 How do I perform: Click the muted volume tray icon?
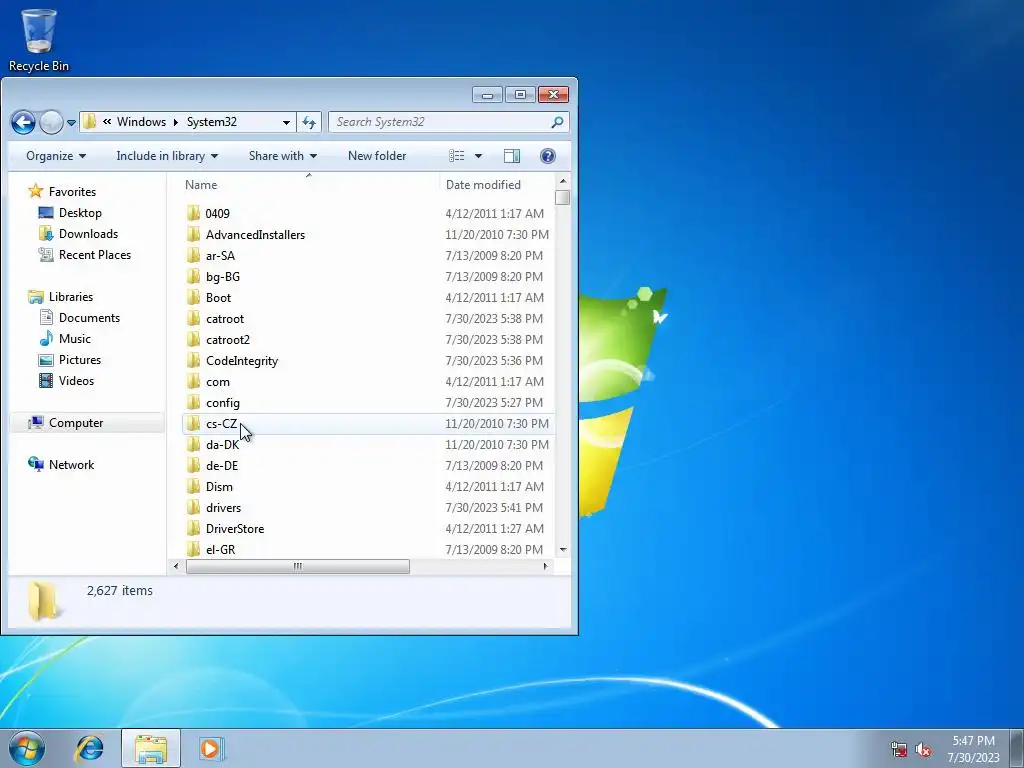click(923, 749)
